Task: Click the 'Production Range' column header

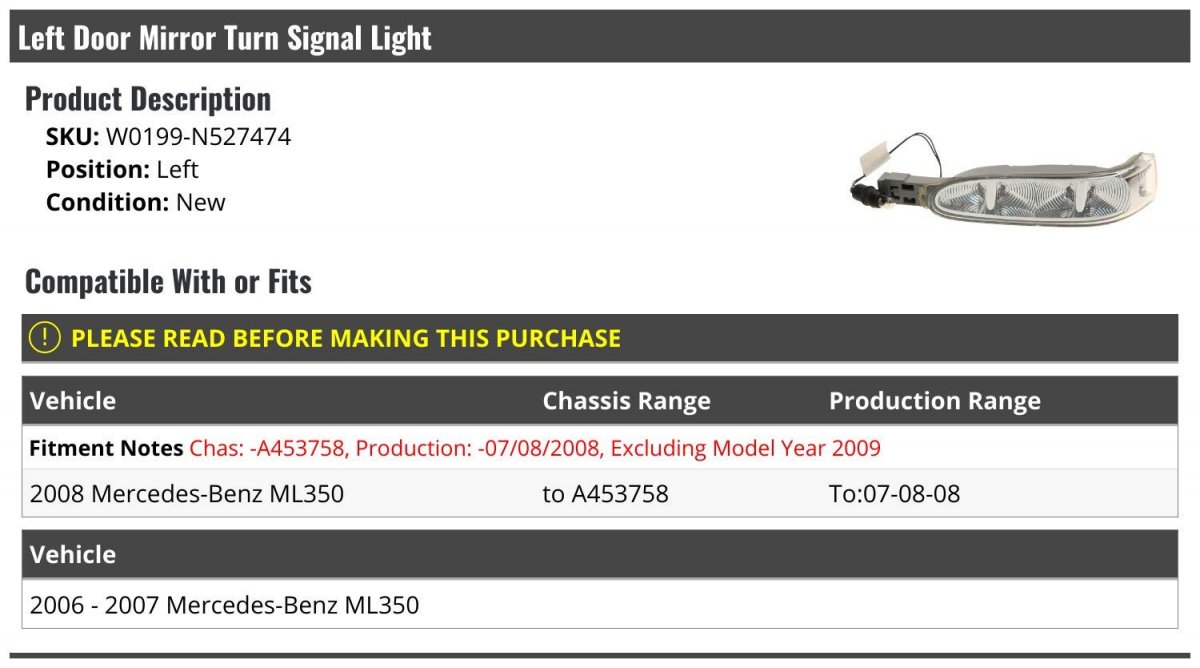Action: coord(934,401)
